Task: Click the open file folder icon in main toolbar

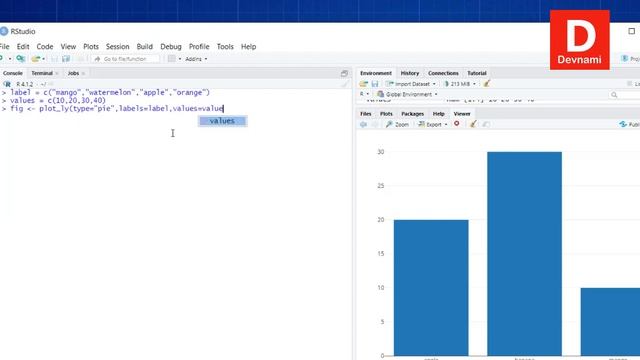Action: 36,59
